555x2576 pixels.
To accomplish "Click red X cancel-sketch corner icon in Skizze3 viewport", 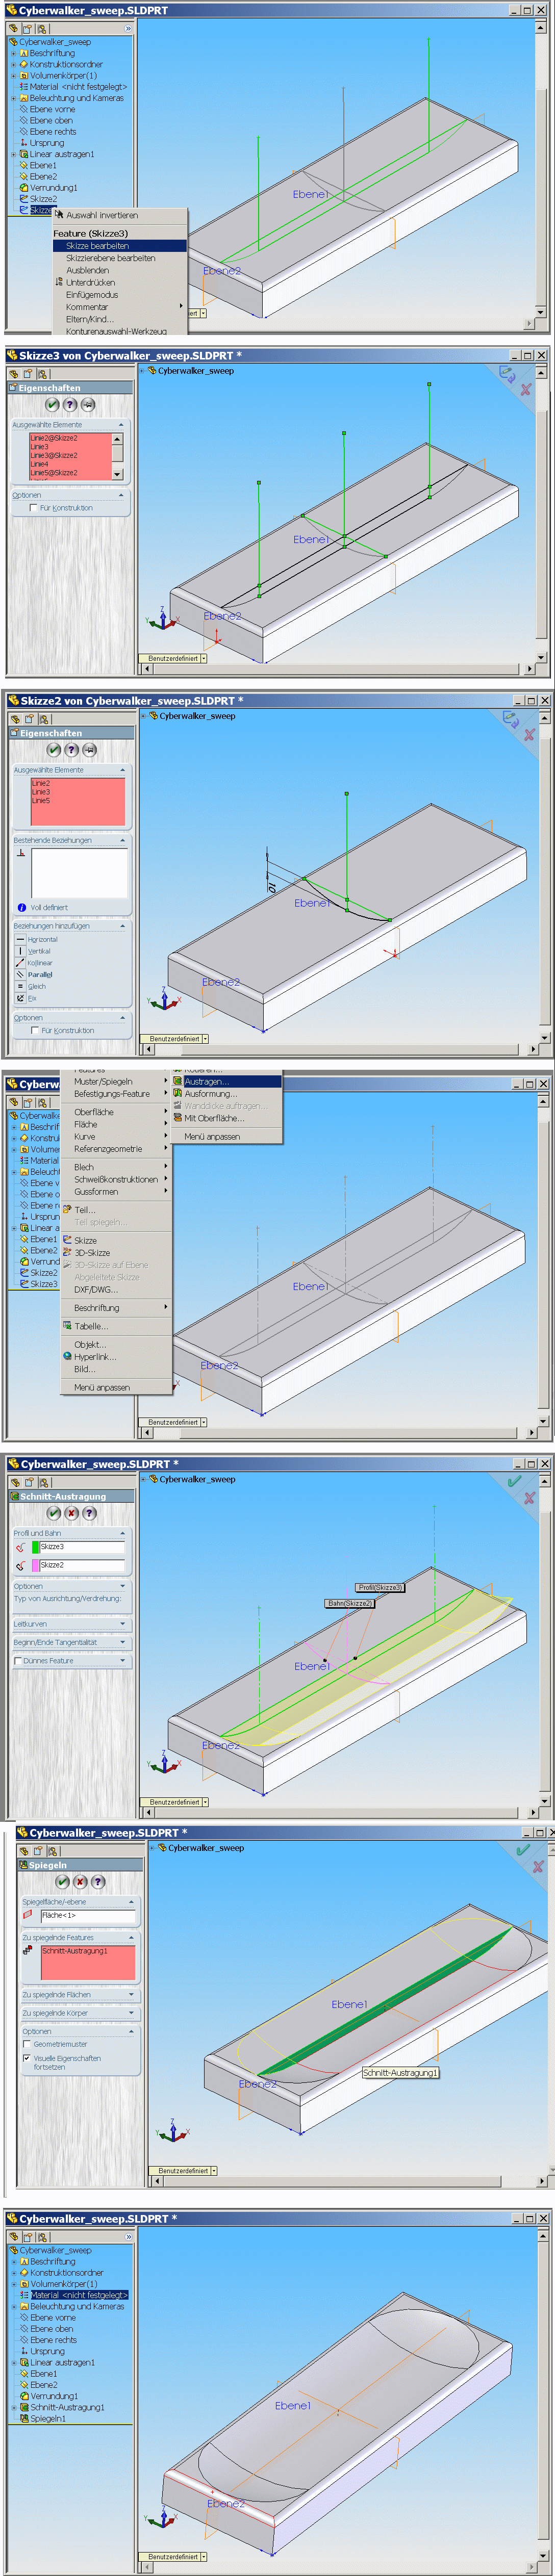I will (526, 389).
